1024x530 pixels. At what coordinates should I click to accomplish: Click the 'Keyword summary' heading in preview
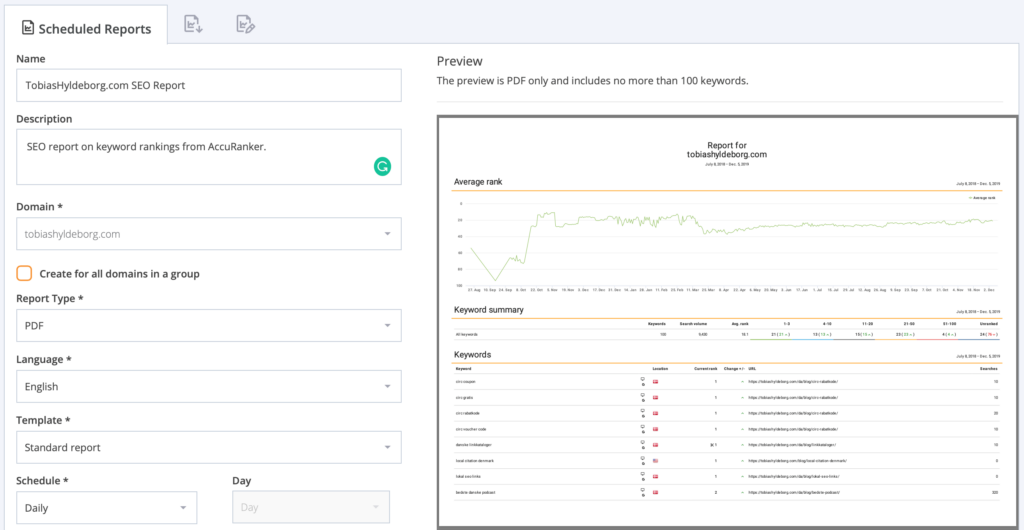[x=488, y=310]
